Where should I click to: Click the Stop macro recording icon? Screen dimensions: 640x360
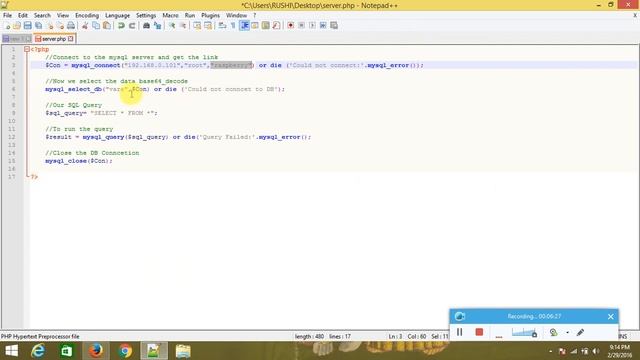click(x=301, y=26)
